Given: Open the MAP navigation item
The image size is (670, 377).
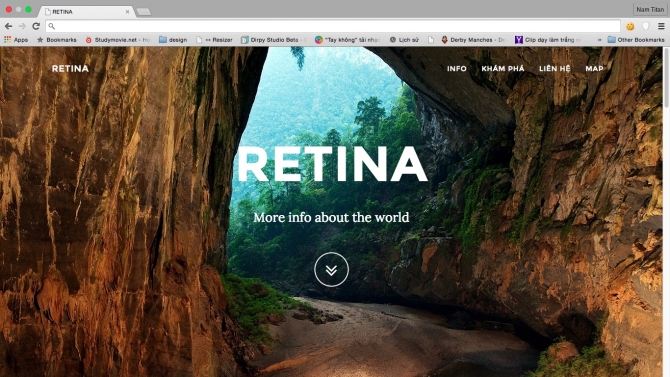Looking at the screenshot, I should (x=594, y=68).
